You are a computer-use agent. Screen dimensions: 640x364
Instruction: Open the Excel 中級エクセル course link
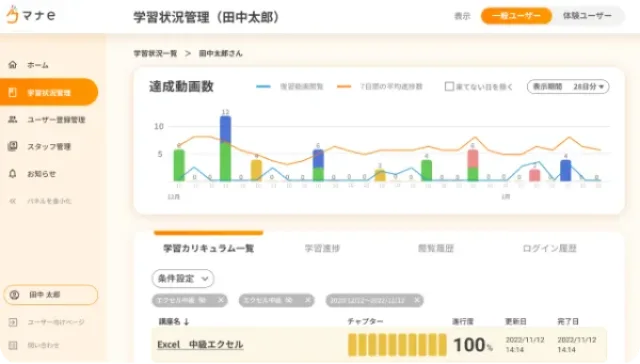coord(200,344)
